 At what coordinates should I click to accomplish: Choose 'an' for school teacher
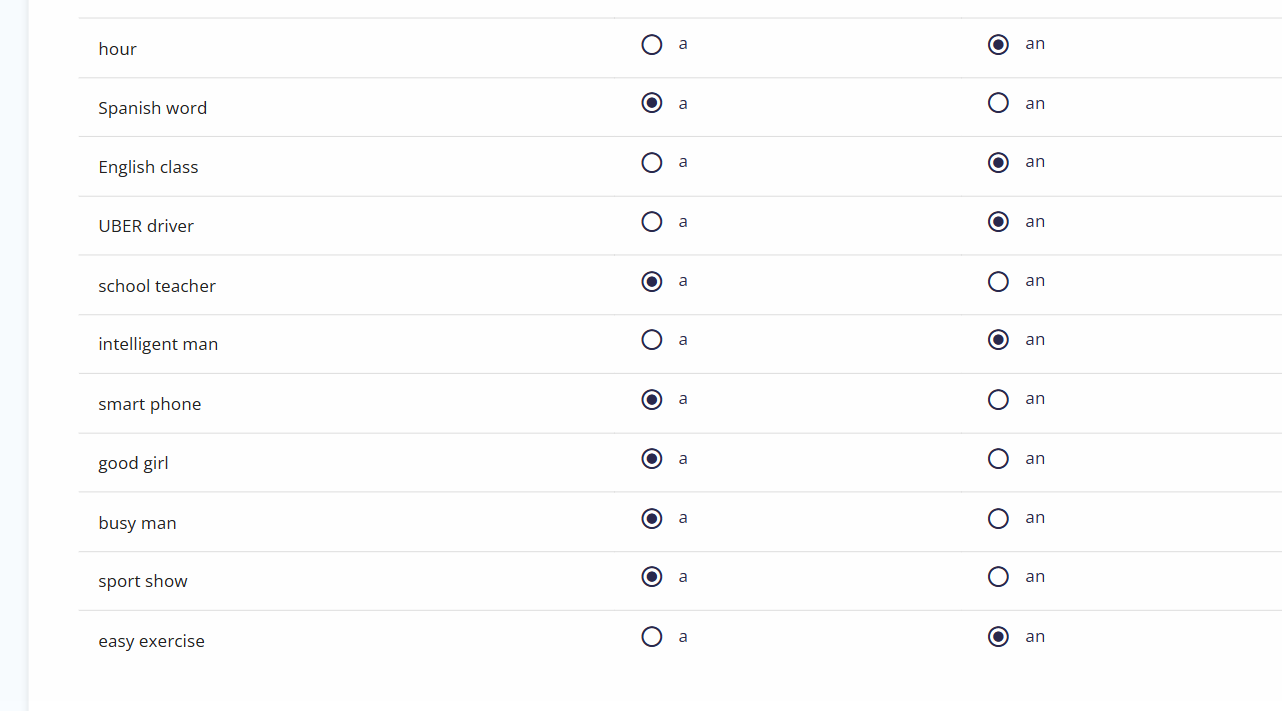998,282
